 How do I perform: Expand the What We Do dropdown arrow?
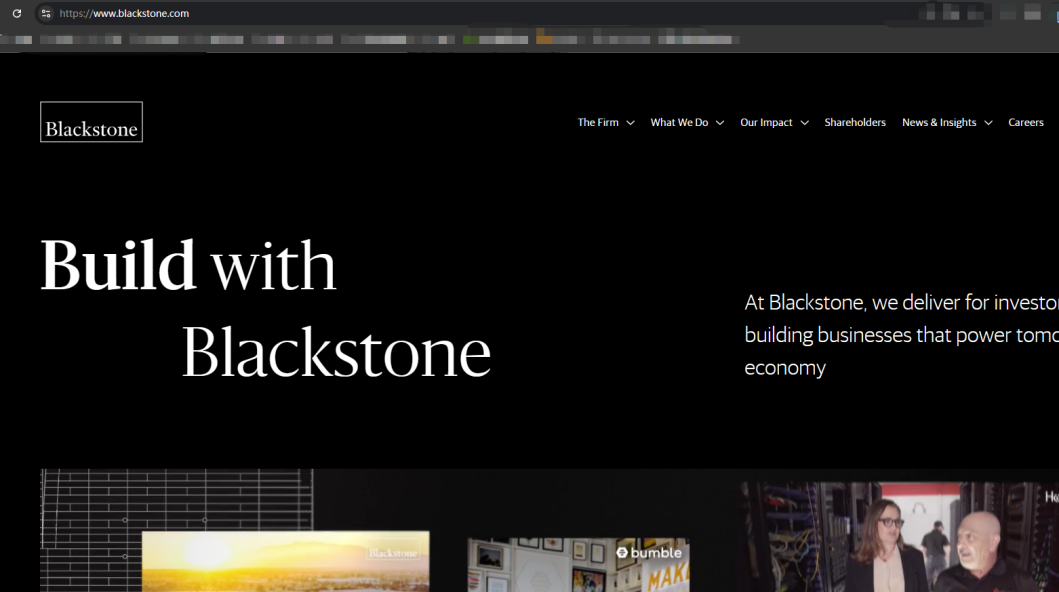719,123
